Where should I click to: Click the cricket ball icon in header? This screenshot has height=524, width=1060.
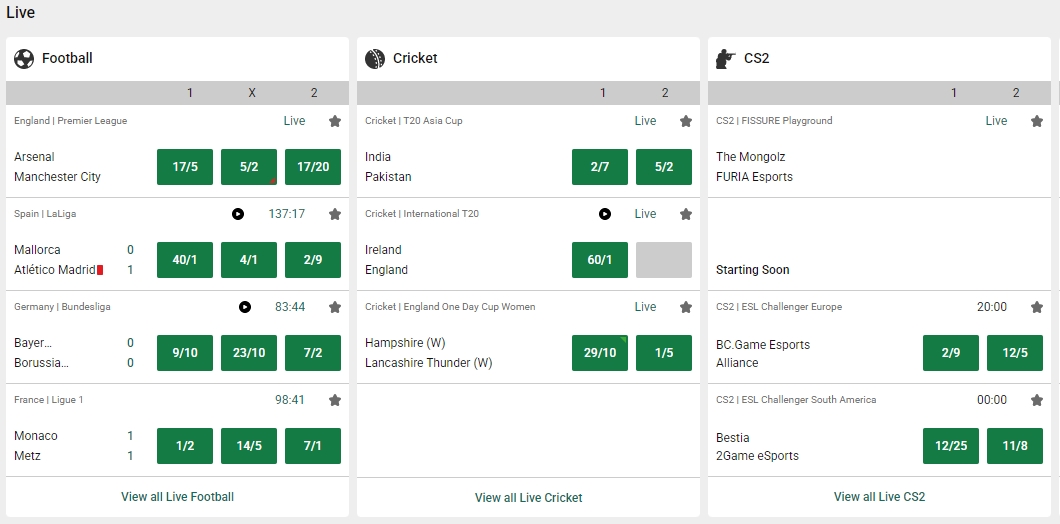point(375,59)
